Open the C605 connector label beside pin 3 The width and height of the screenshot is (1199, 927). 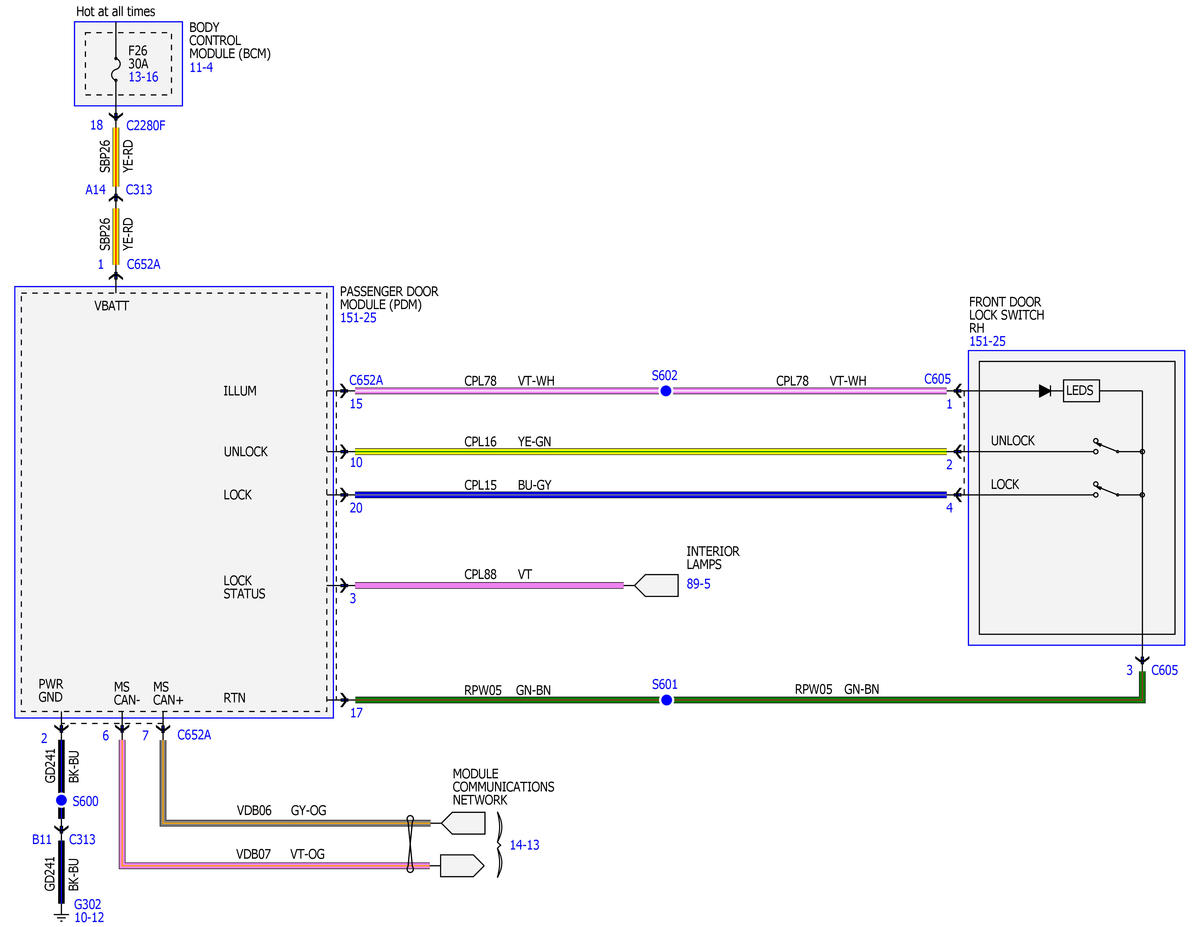click(1165, 670)
